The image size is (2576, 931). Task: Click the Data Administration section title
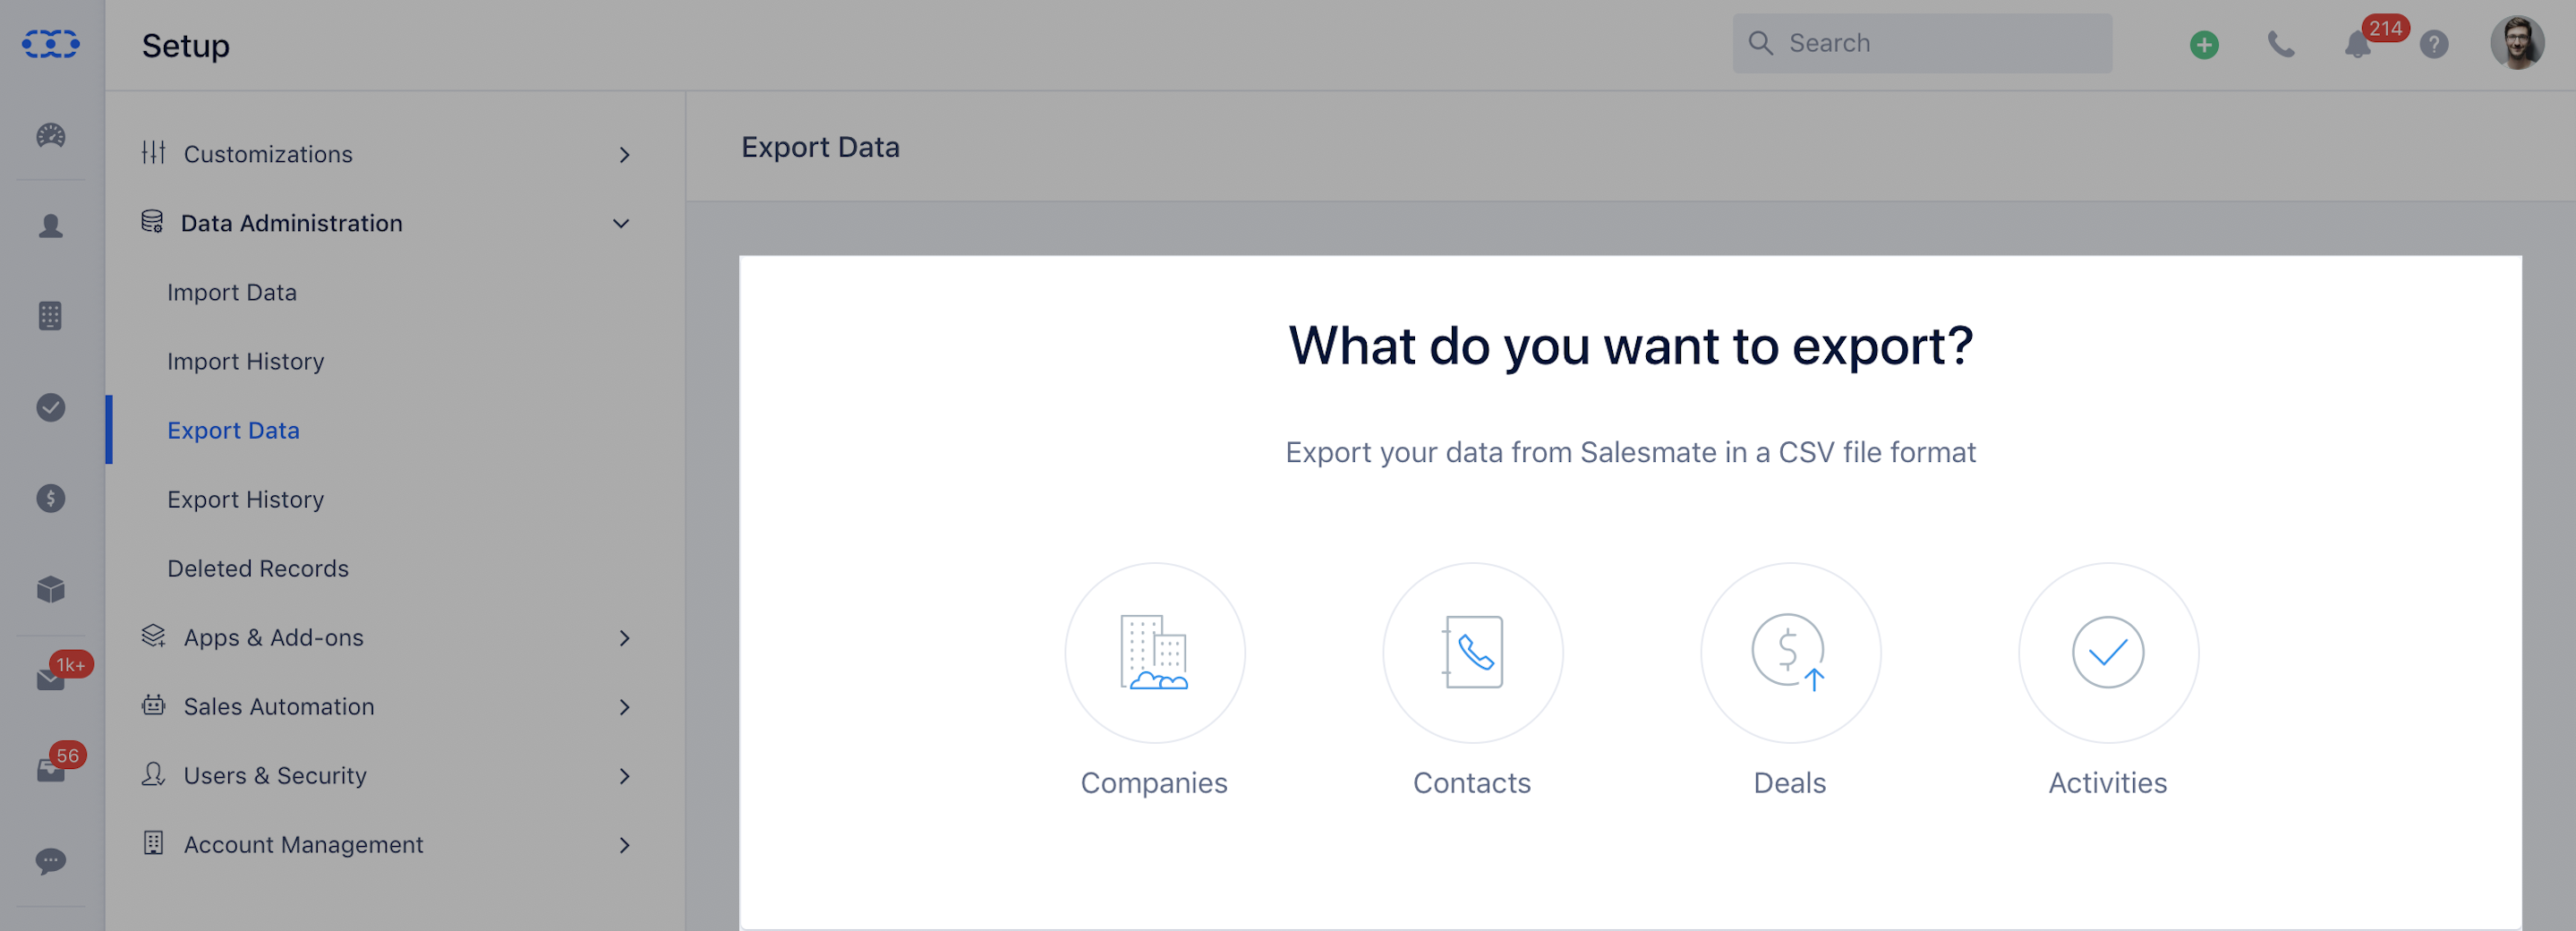(x=291, y=223)
